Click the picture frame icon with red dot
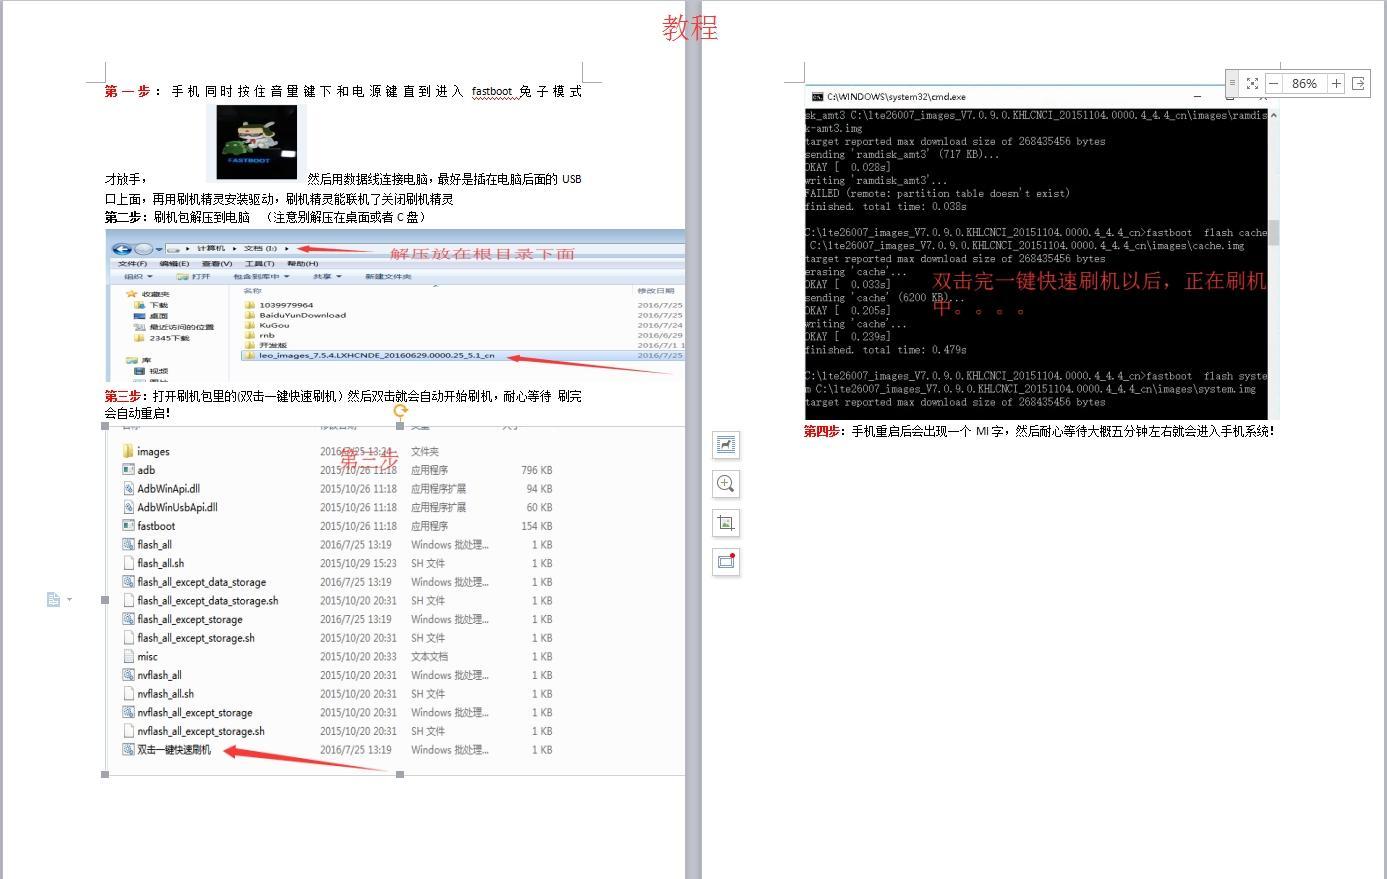Viewport: 1387px width, 879px height. coord(726,562)
